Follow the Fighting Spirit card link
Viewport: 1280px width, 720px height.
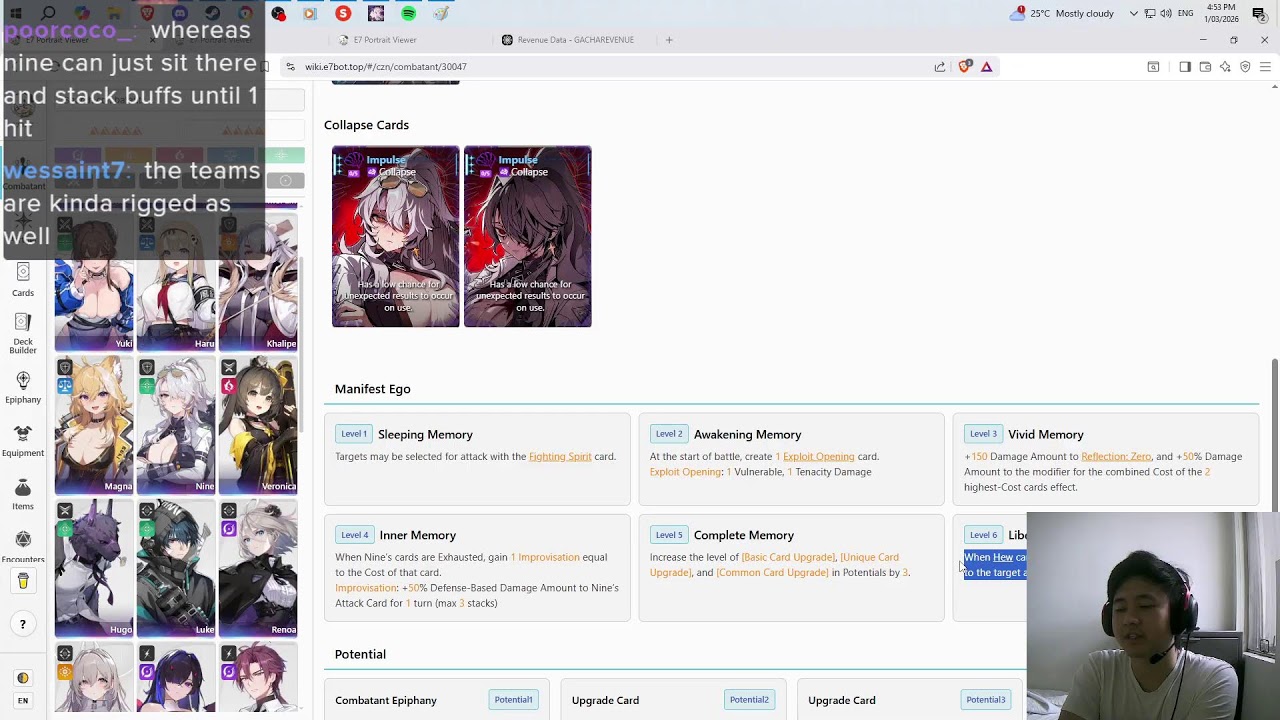point(560,457)
